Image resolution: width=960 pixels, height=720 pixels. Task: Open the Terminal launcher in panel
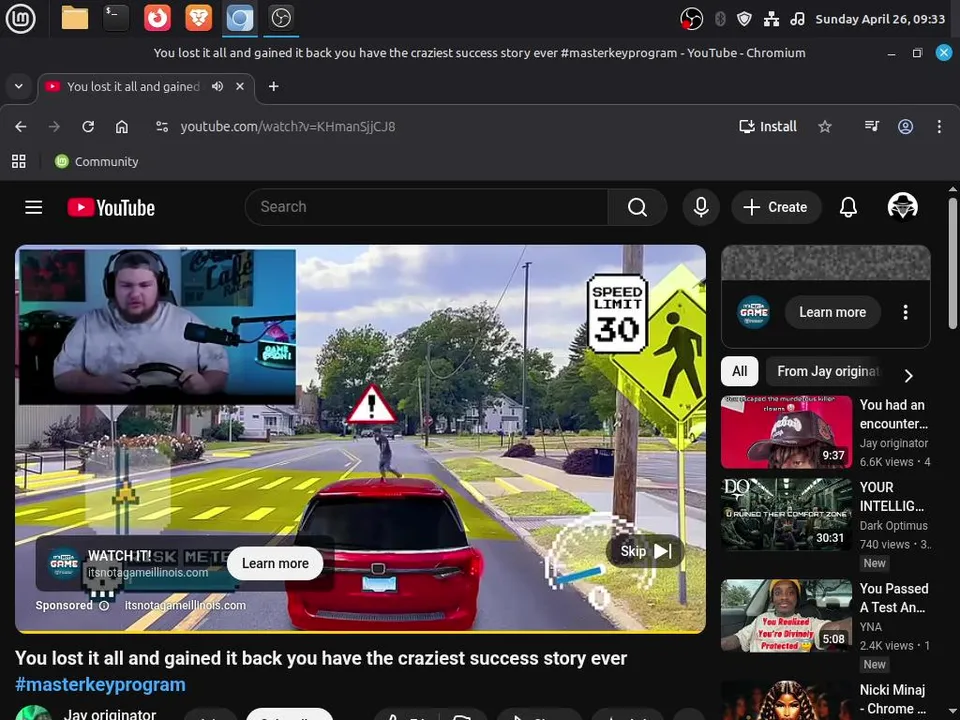coord(116,18)
